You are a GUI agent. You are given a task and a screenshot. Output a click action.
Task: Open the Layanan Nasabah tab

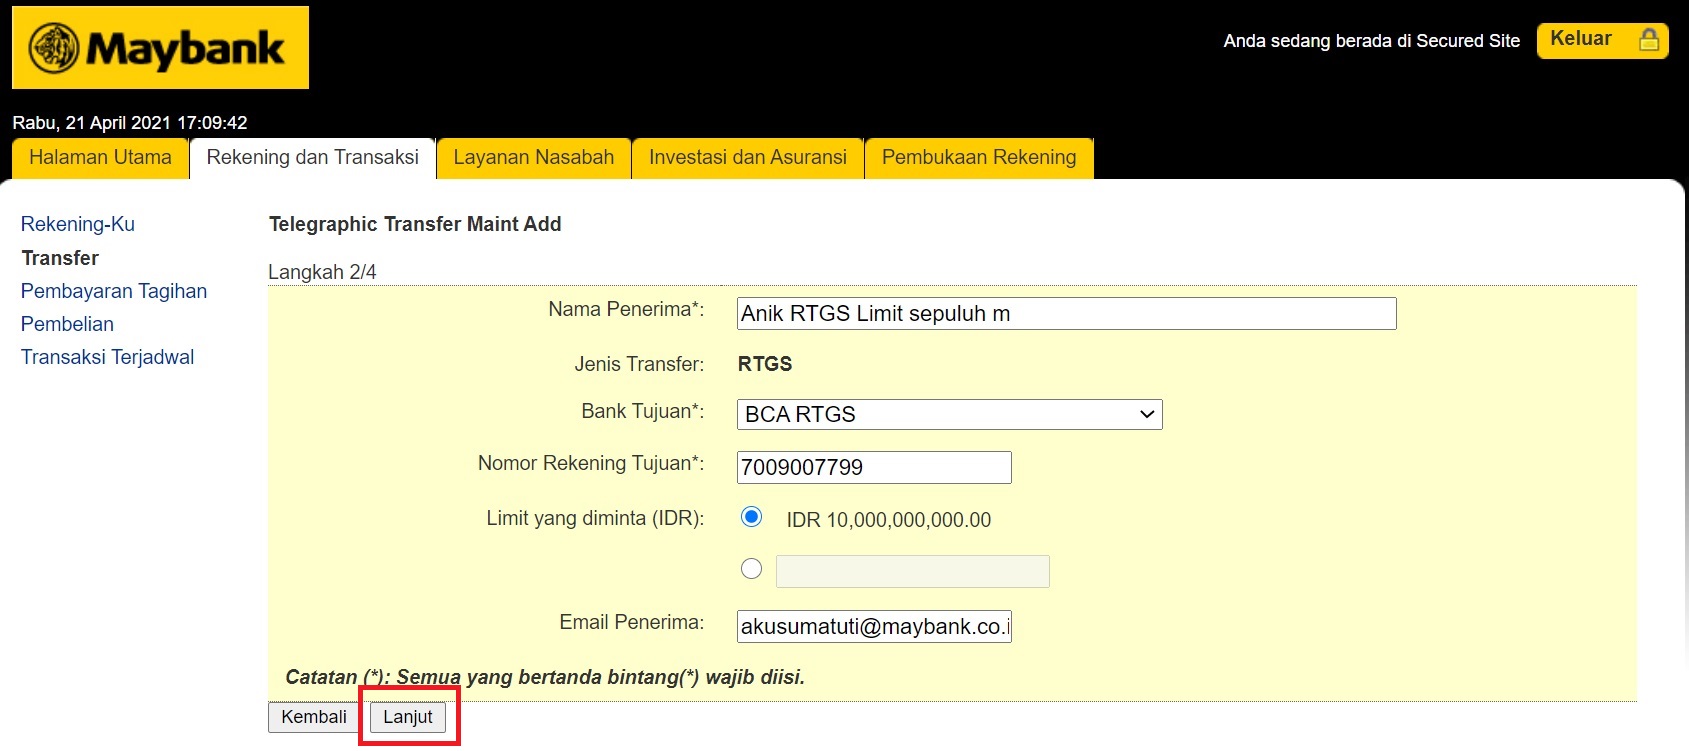[x=533, y=158]
